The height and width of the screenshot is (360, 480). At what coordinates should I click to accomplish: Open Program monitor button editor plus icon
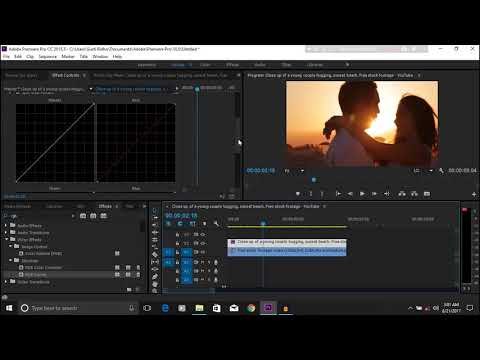(x=474, y=194)
